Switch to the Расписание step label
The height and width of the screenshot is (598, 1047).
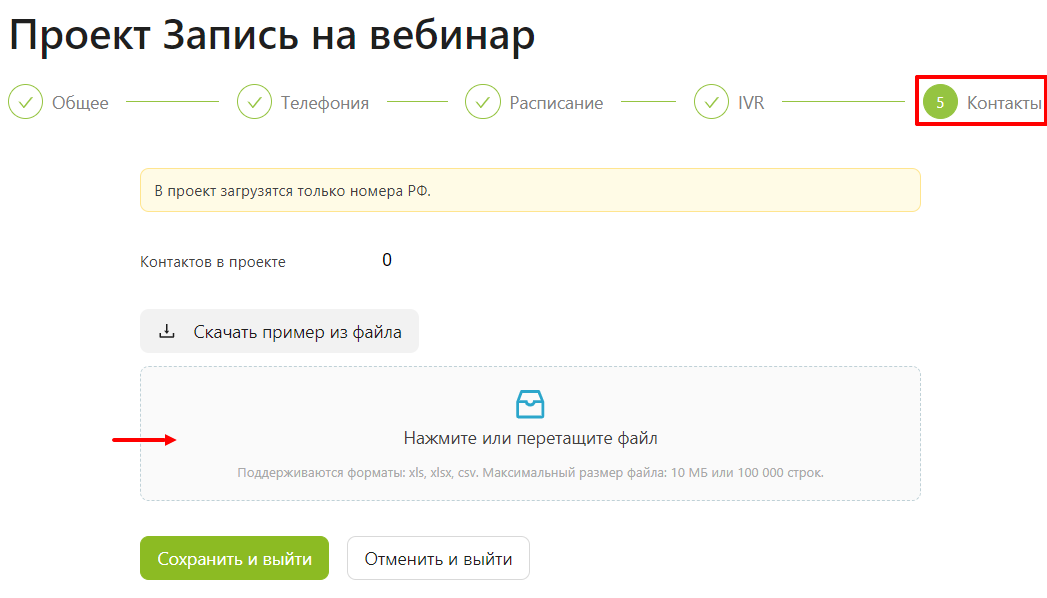[x=556, y=103]
